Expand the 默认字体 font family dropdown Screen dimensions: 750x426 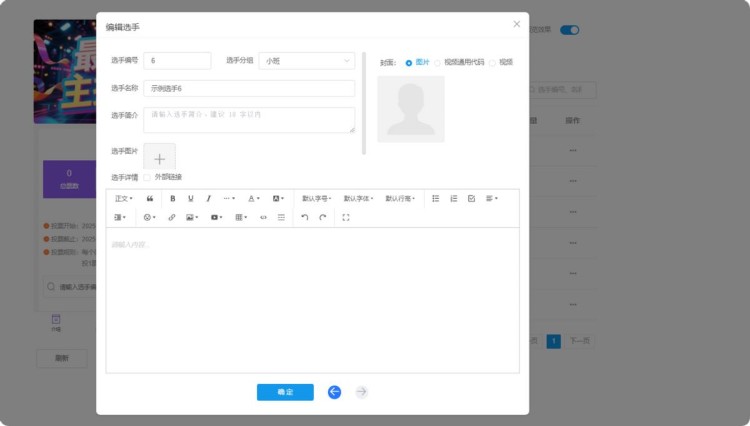[x=358, y=199]
